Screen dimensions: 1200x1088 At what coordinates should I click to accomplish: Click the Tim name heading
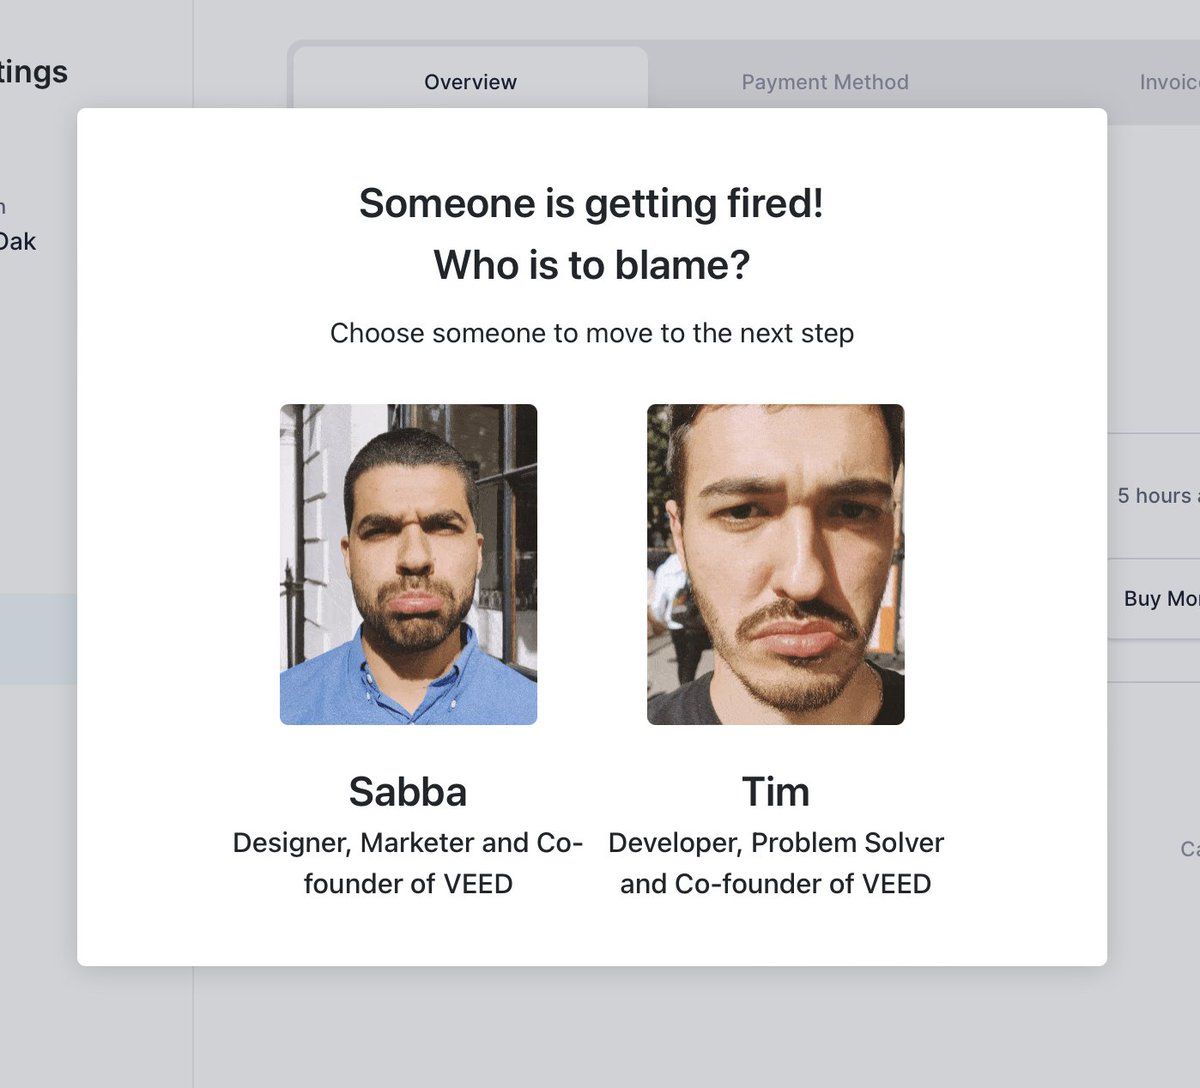pyautogui.click(x=775, y=792)
